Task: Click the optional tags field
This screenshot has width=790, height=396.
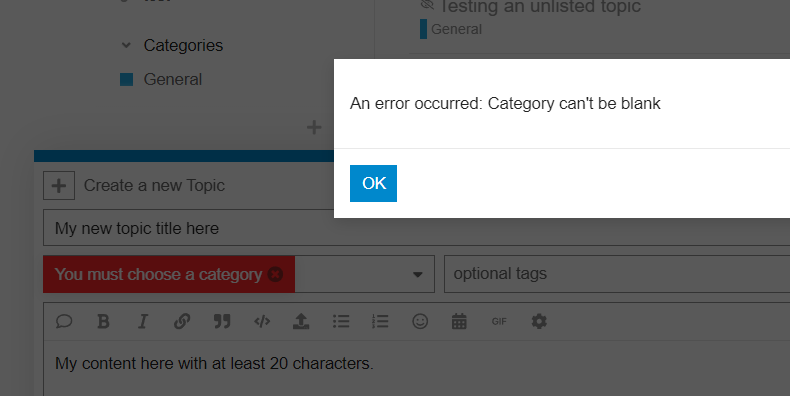Action: (617, 274)
